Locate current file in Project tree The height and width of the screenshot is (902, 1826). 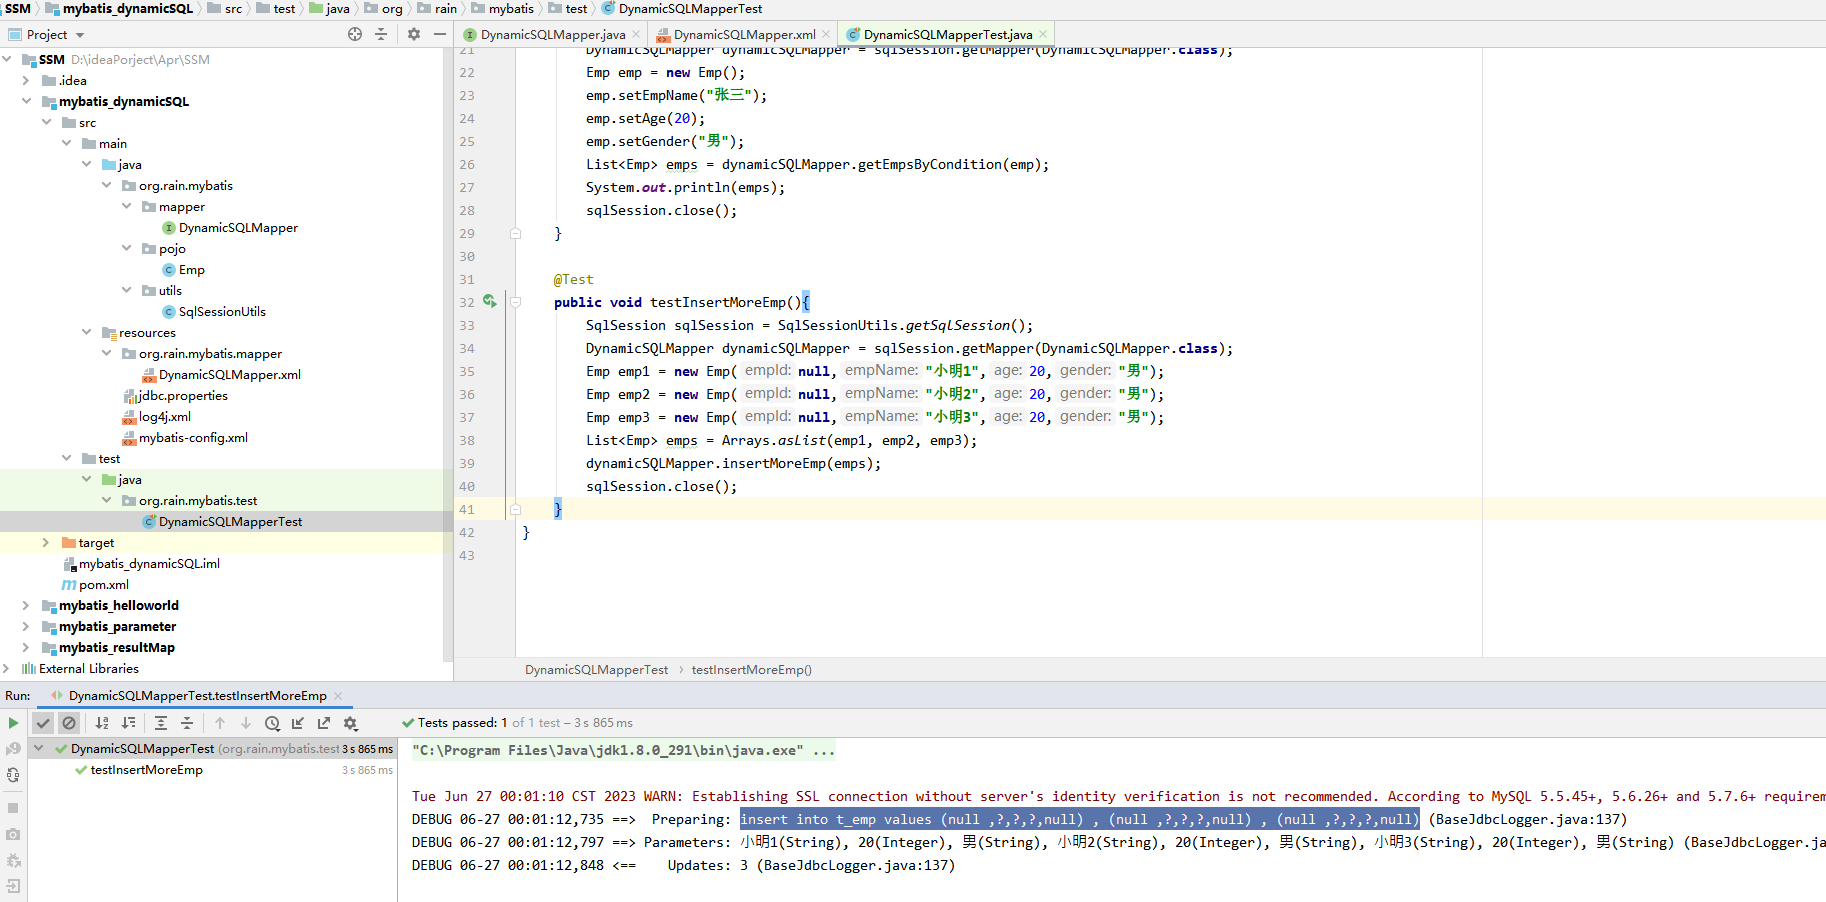pyautogui.click(x=355, y=34)
